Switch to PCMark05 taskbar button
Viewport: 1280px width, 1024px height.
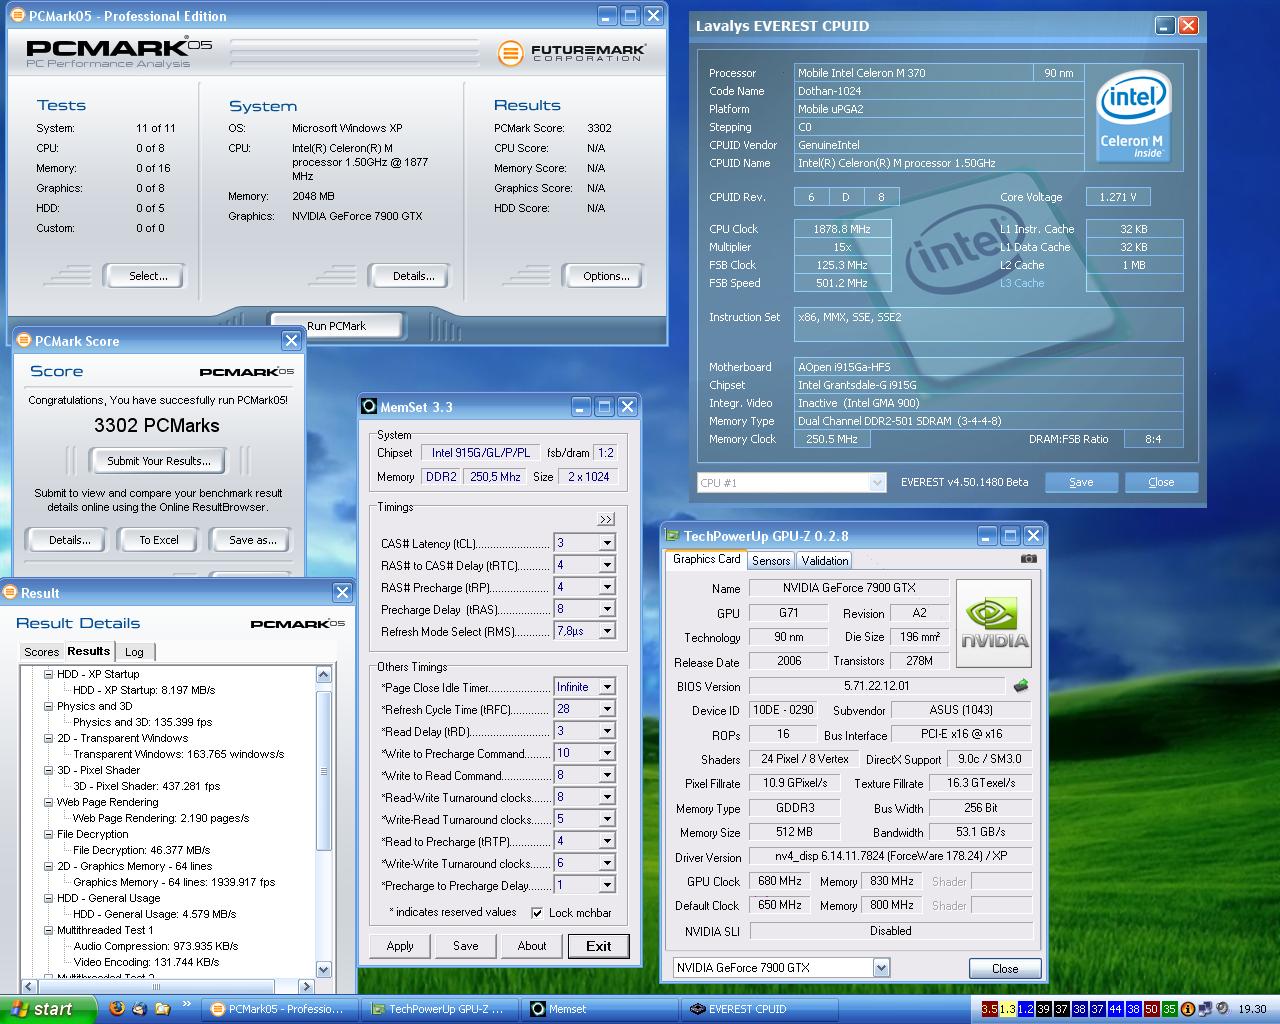tap(279, 1009)
